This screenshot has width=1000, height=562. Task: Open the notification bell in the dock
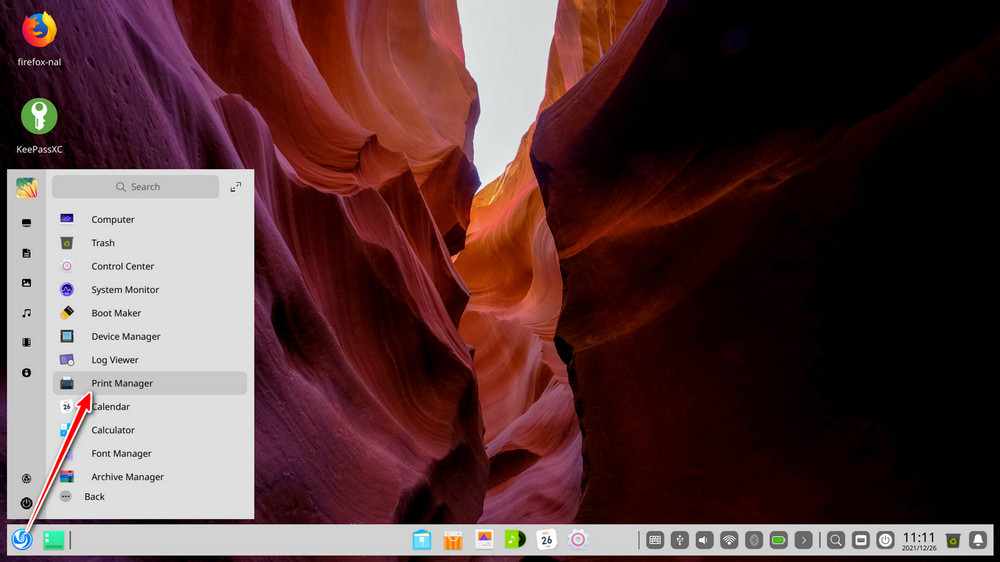978,540
